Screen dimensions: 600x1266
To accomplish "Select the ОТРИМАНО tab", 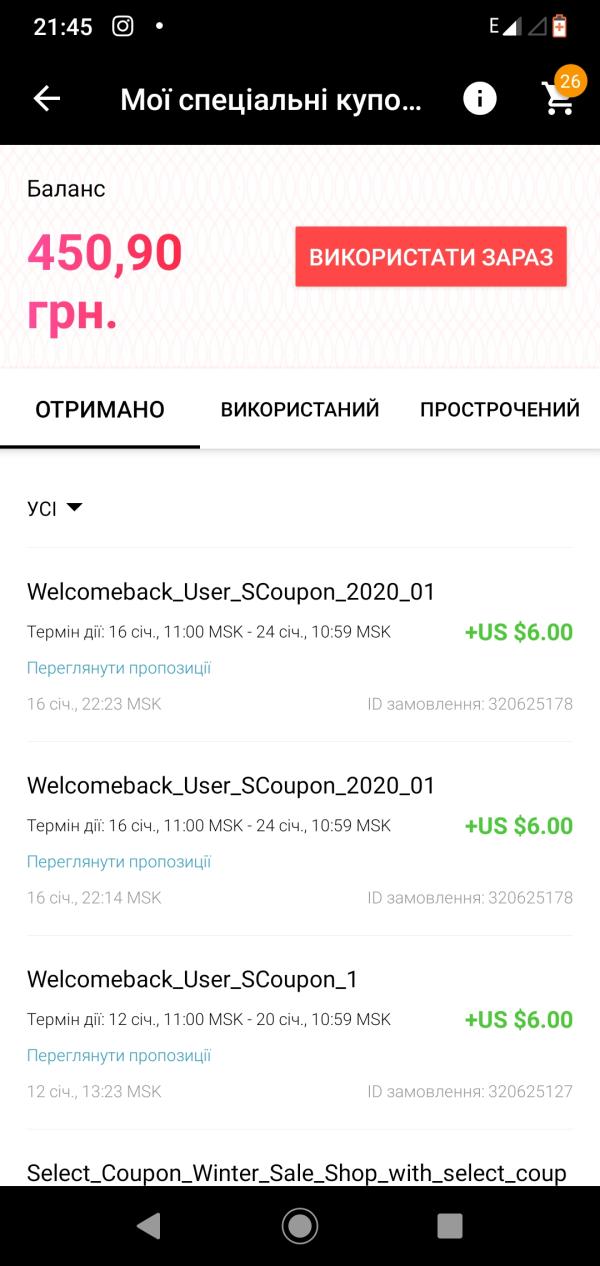I will point(100,410).
